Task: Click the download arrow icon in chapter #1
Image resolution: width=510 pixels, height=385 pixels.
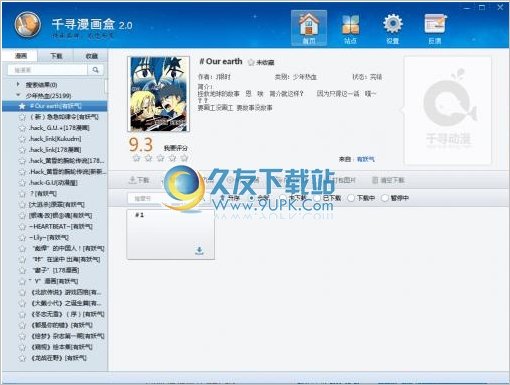Action: point(199,251)
